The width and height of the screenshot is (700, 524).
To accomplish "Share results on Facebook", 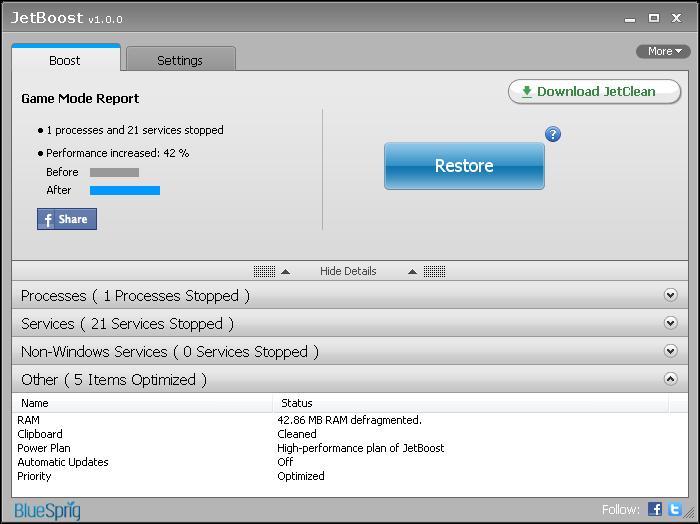I will click(x=67, y=219).
